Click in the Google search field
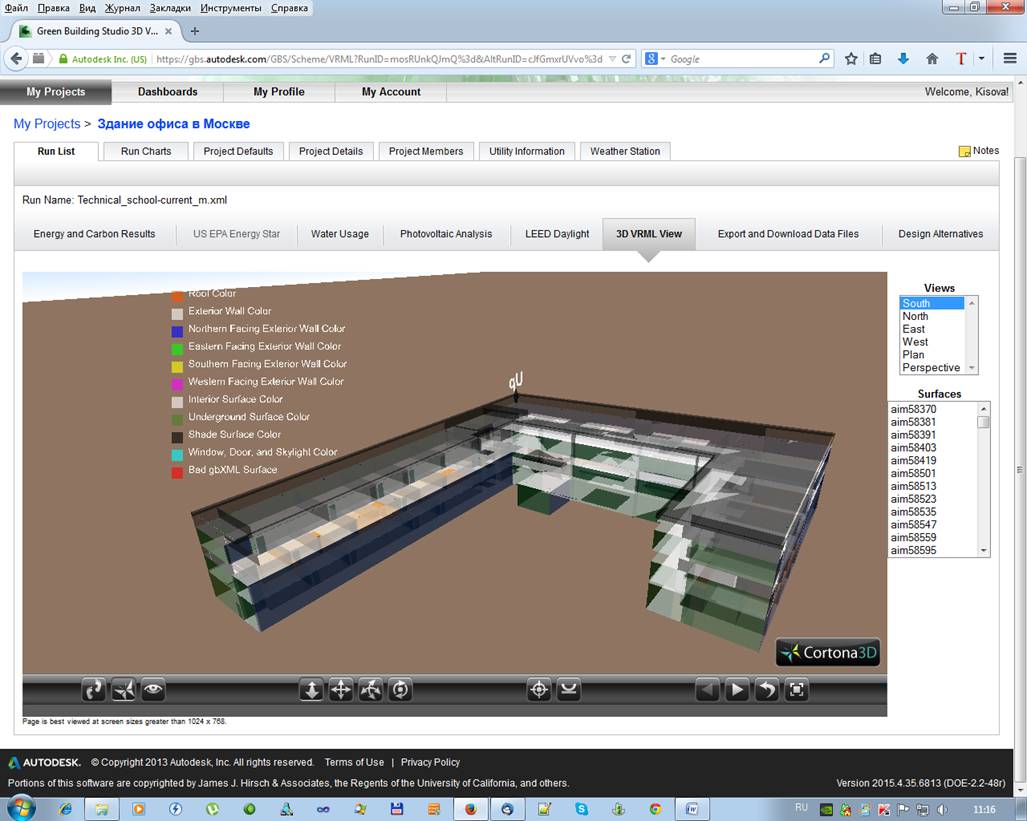The height and width of the screenshot is (821, 1027). (740, 58)
